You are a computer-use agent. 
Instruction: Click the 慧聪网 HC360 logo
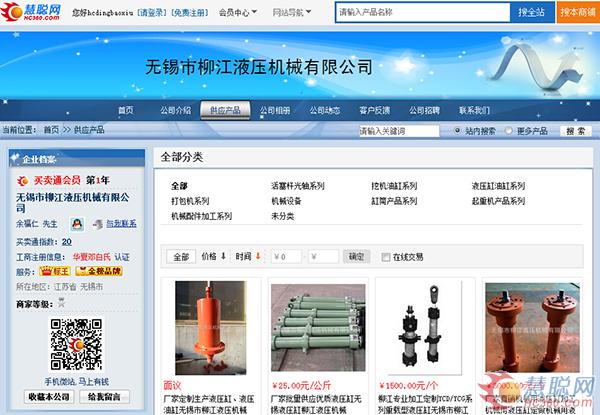pyautogui.click(x=31, y=11)
